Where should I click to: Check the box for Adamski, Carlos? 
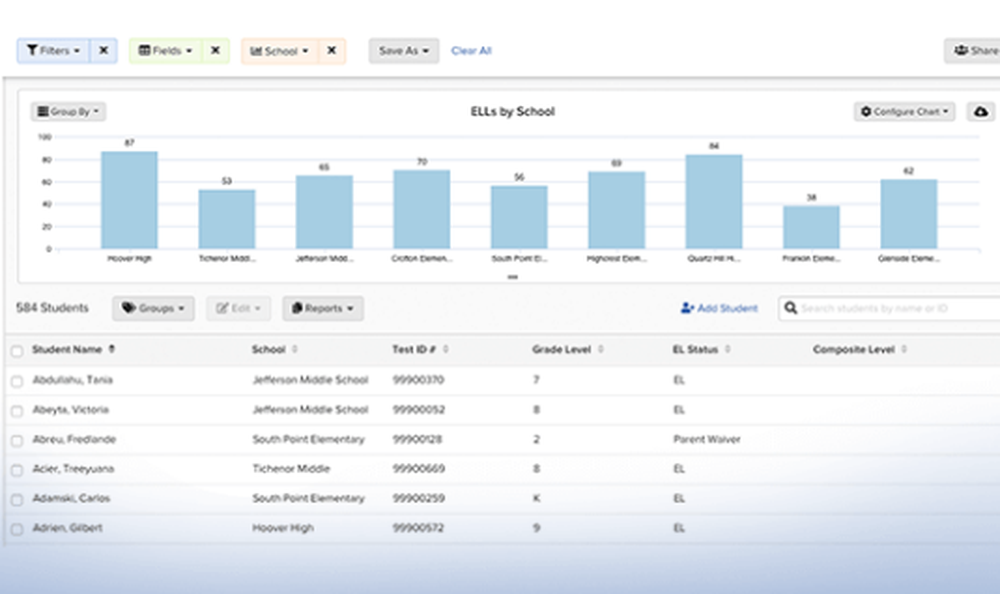(17, 500)
